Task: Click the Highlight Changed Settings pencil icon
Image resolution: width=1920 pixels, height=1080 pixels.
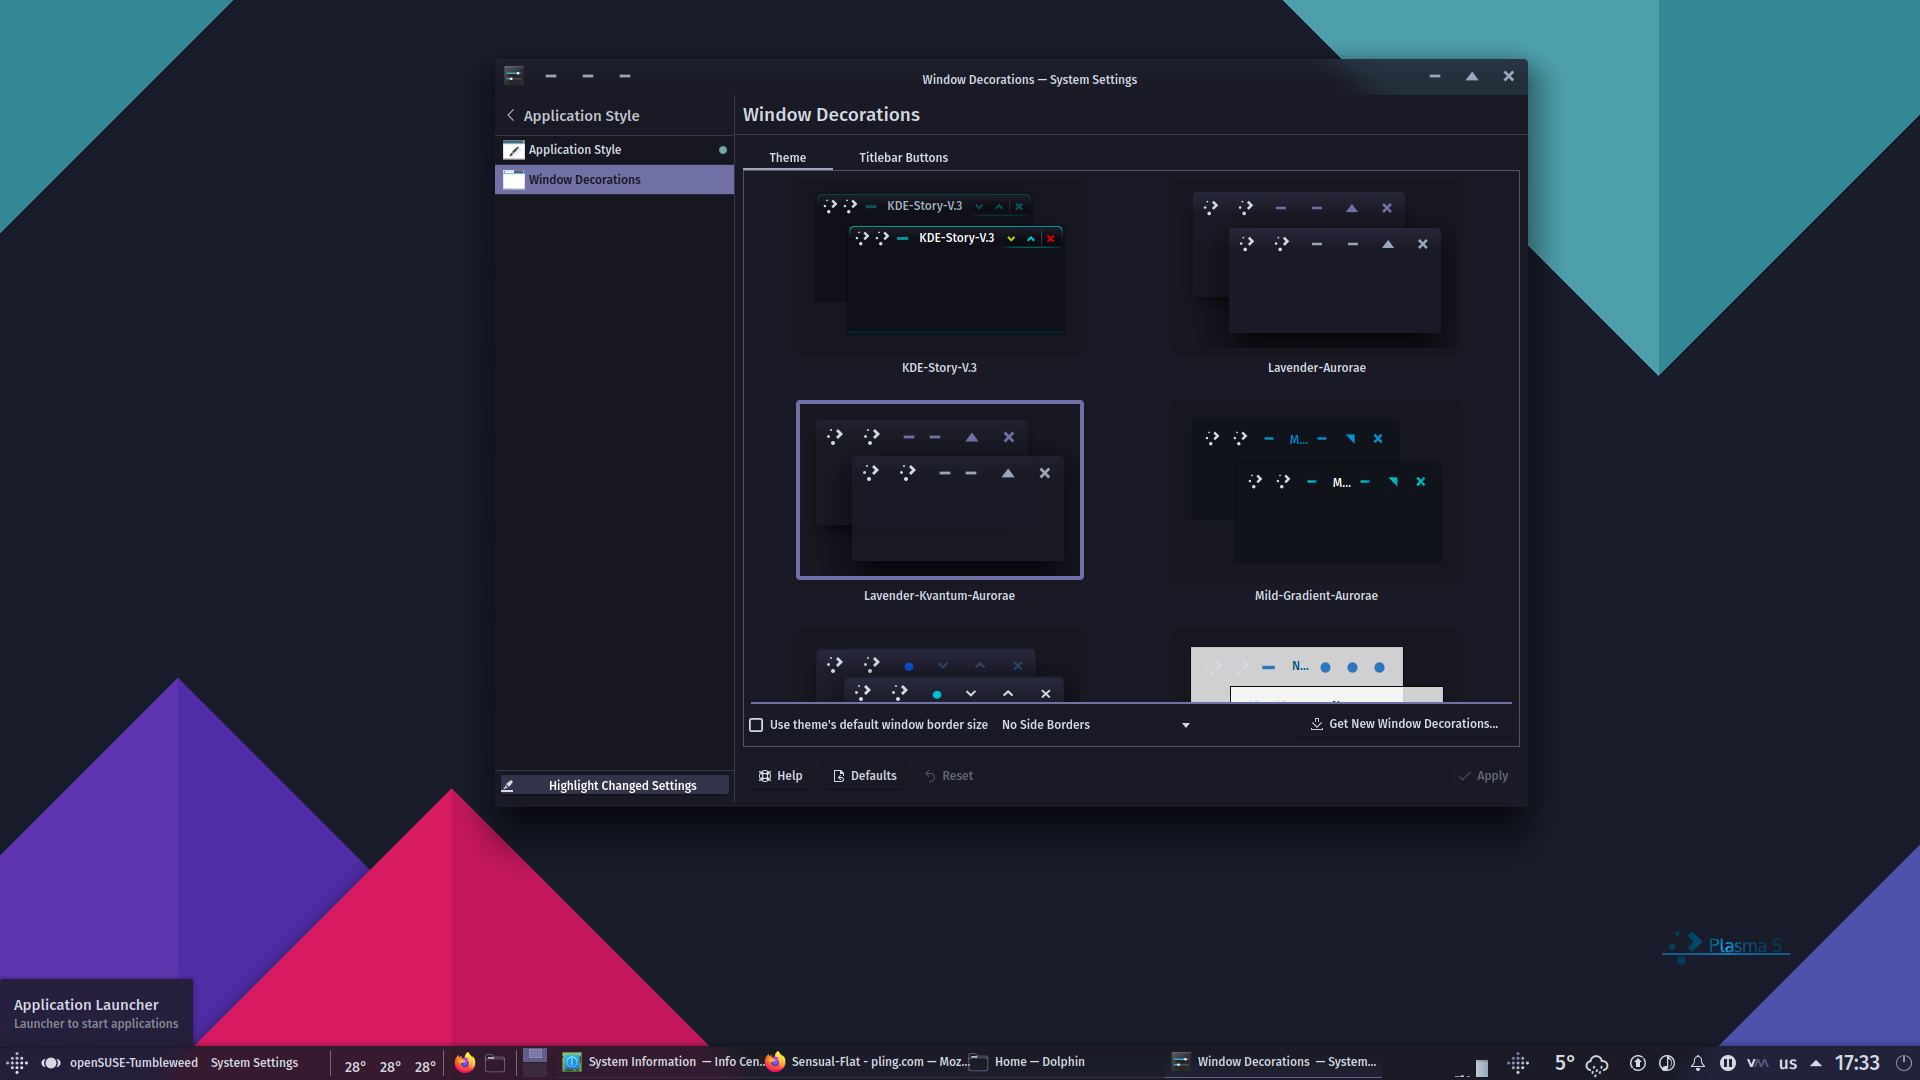Action: pyautogui.click(x=508, y=786)
